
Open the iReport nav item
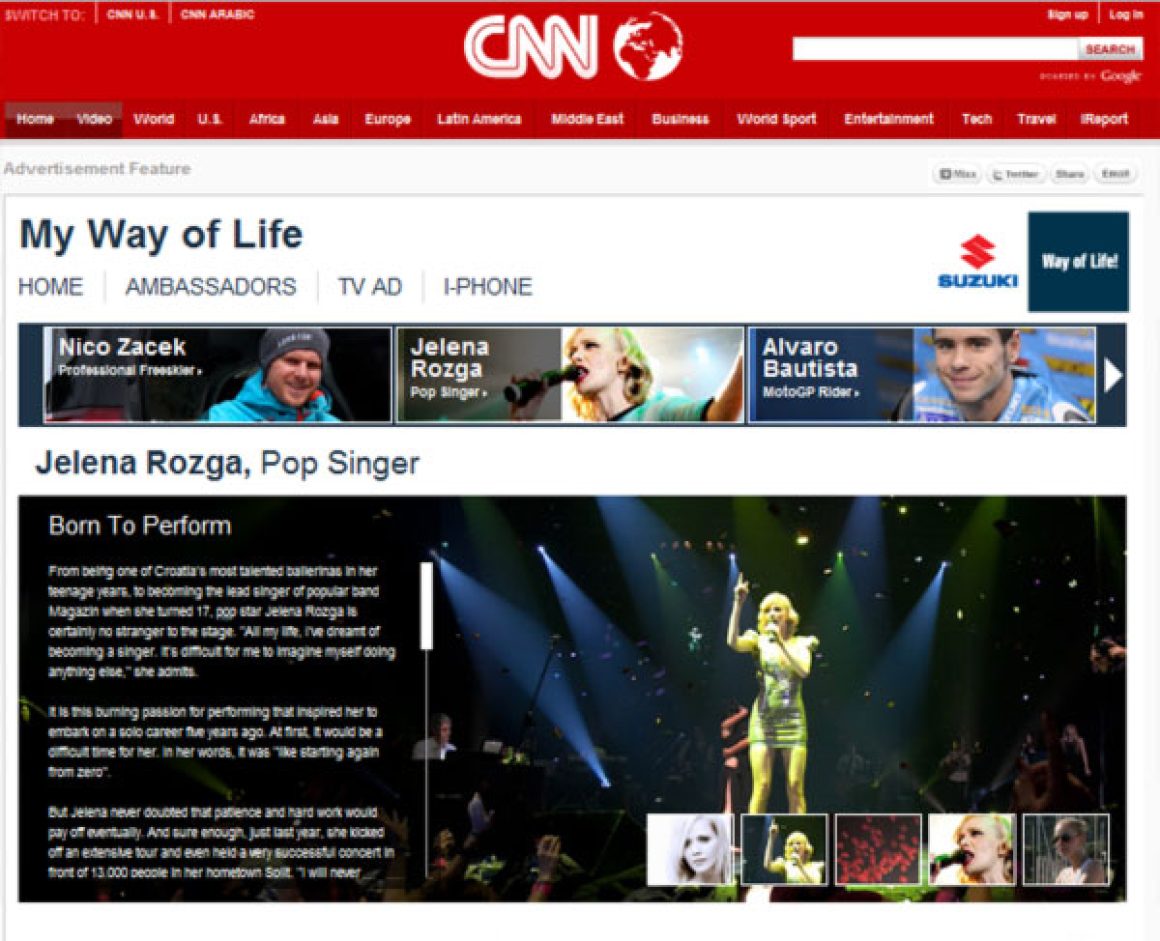point(1105,119)
